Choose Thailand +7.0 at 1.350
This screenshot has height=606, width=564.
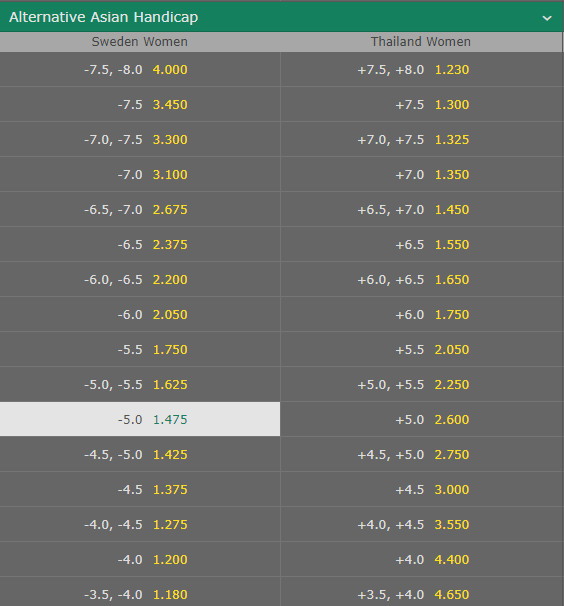click(x=421, y=174)
